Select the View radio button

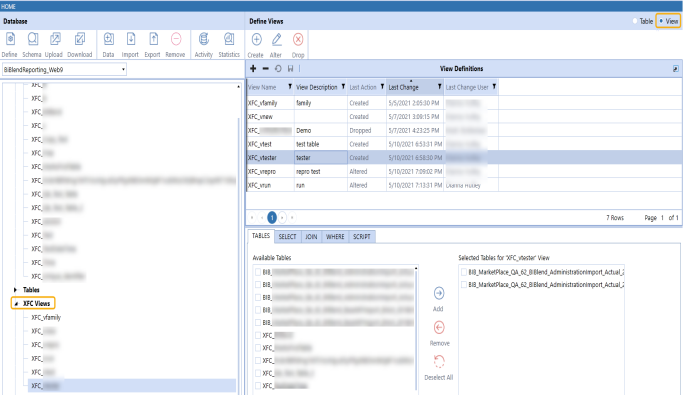coord(661,21)
